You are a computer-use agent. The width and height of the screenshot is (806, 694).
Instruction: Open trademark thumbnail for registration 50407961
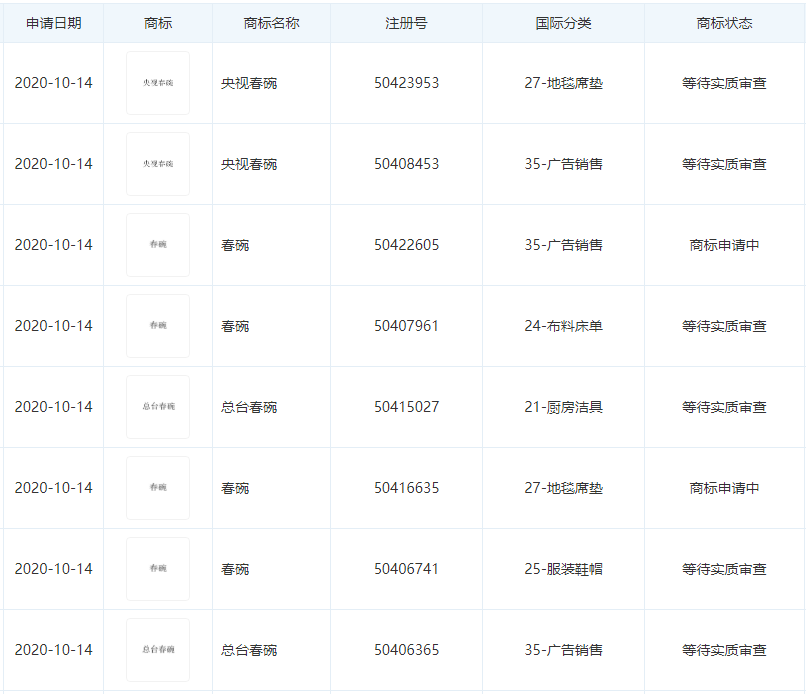(158, 326)
